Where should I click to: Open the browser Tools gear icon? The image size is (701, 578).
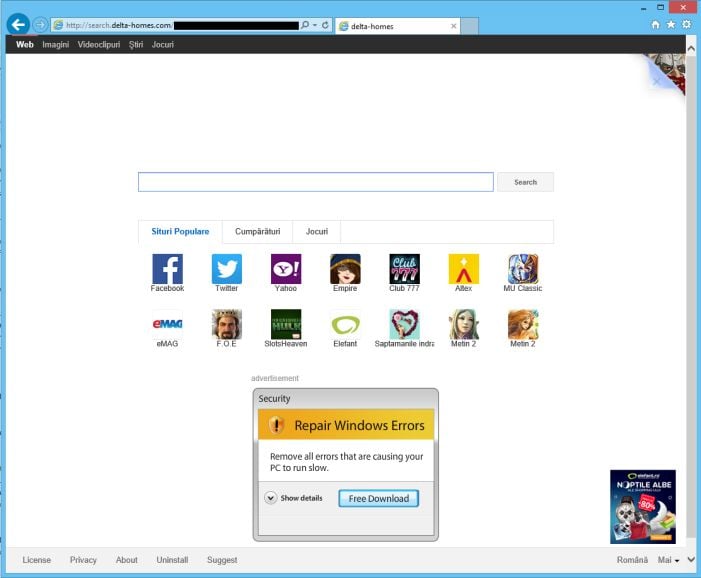click(687, 25)
